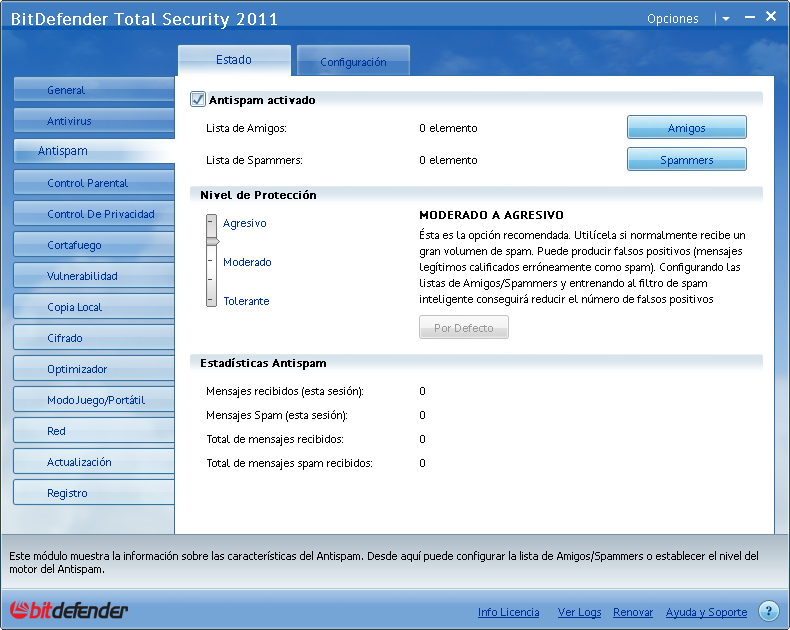
Task: Open the Vulnerabilidad module
Action: (x=94, y=276)
